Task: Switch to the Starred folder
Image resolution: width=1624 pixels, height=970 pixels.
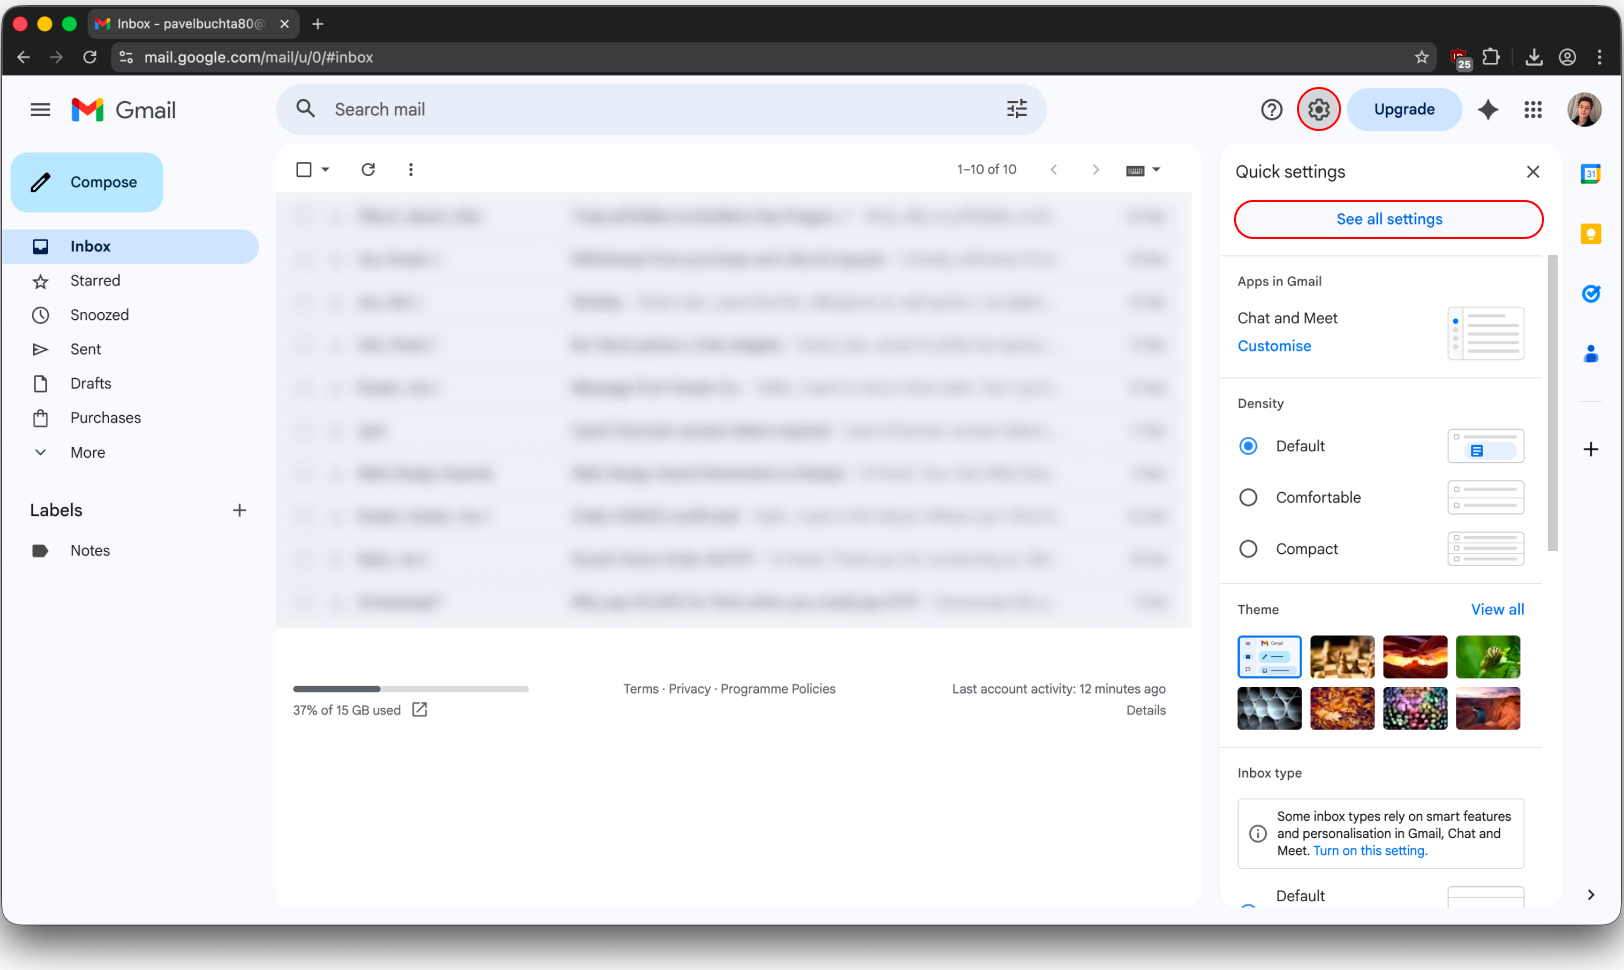Action: [95, 281]
